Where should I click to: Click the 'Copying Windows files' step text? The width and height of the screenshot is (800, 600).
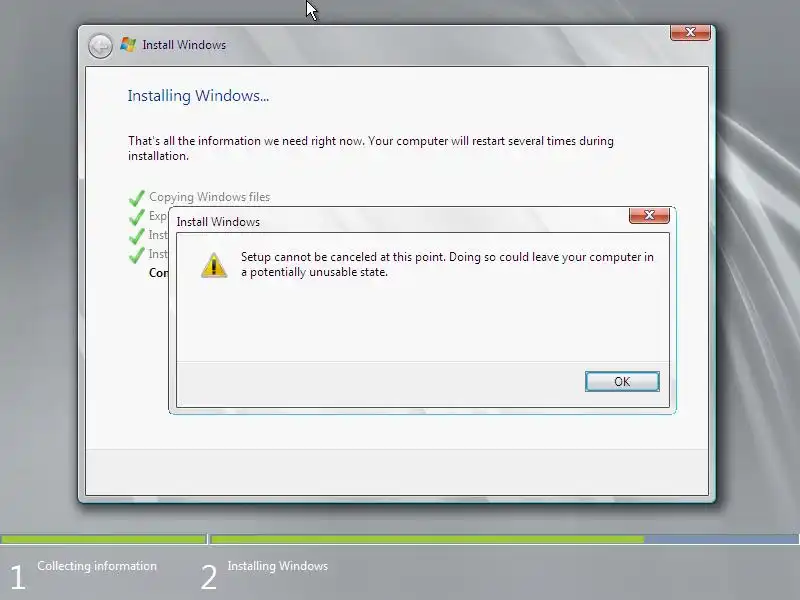[210, 197]
